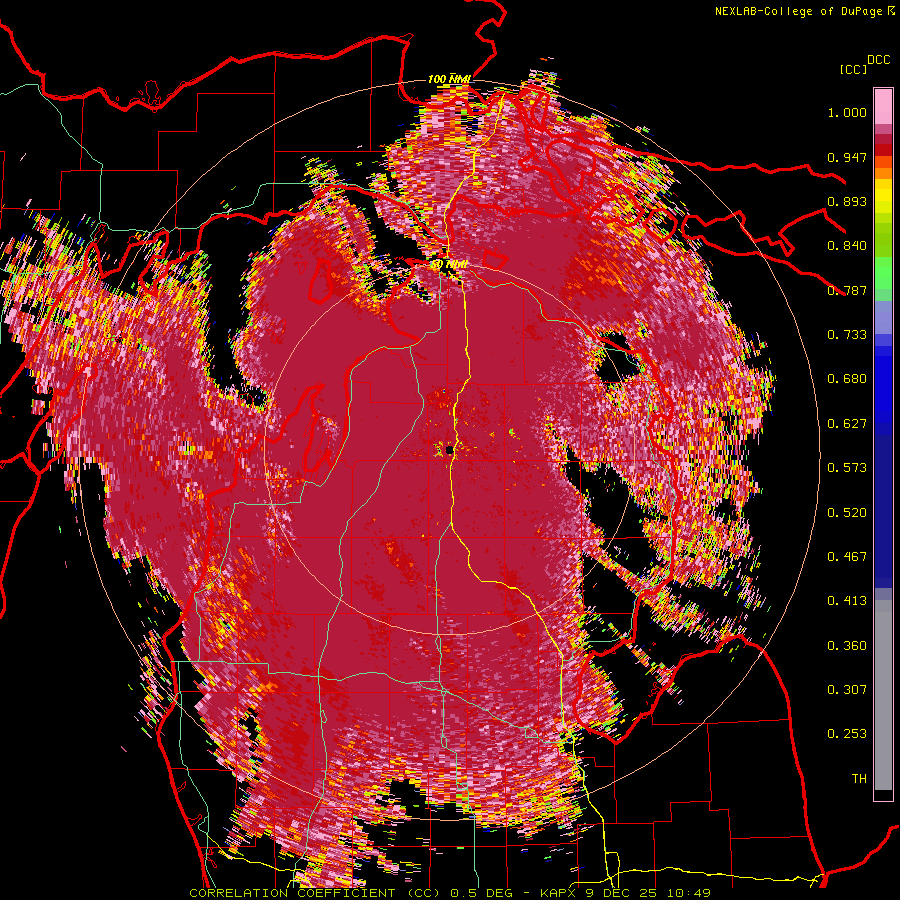Click the black radar site dot at center

click(449, 451)
